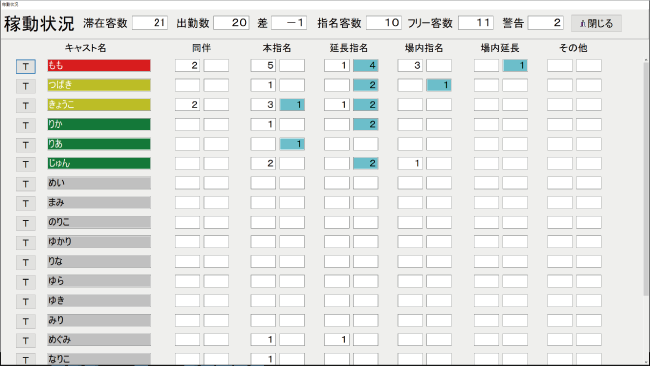Click the 差 field showing −1
This screenshot has height=366, width=651.
[289, 23]
